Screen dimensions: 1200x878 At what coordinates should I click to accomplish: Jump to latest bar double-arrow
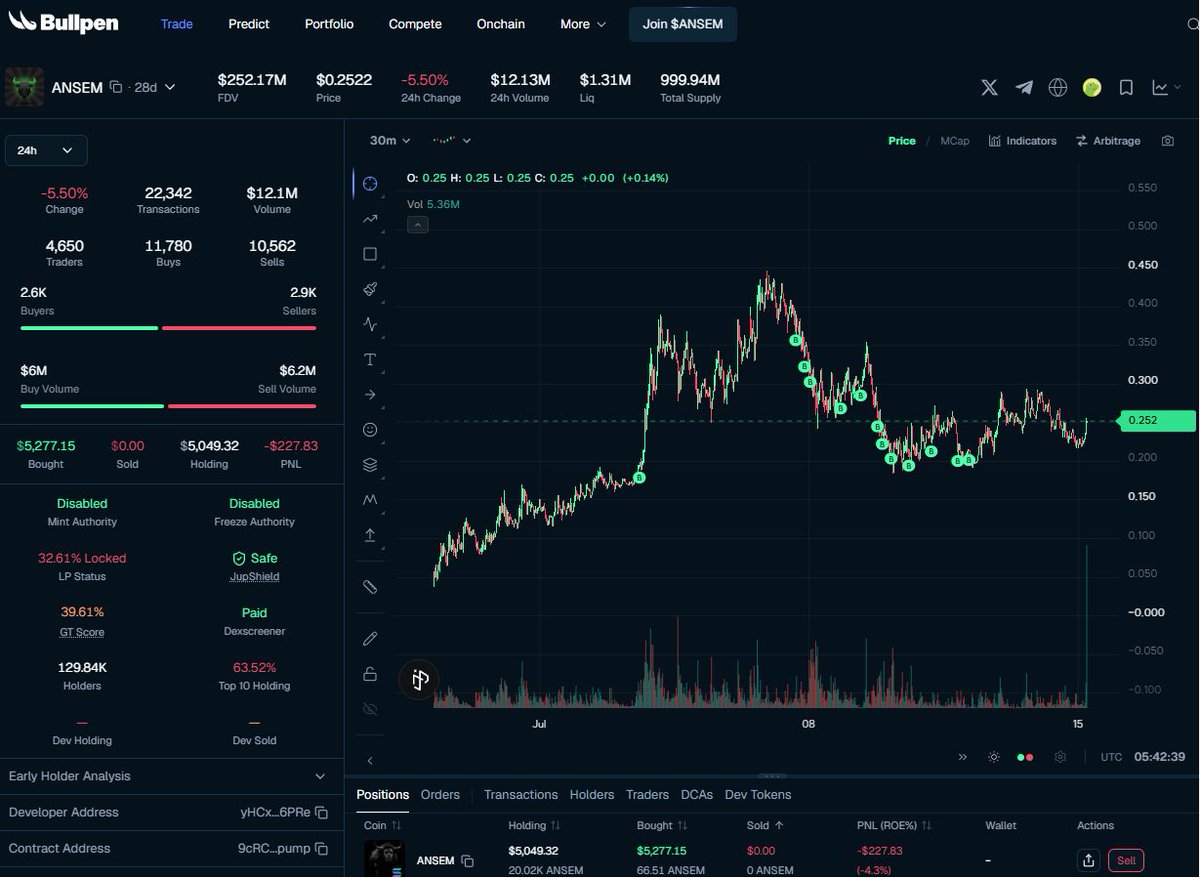click(x=963, y=757)
